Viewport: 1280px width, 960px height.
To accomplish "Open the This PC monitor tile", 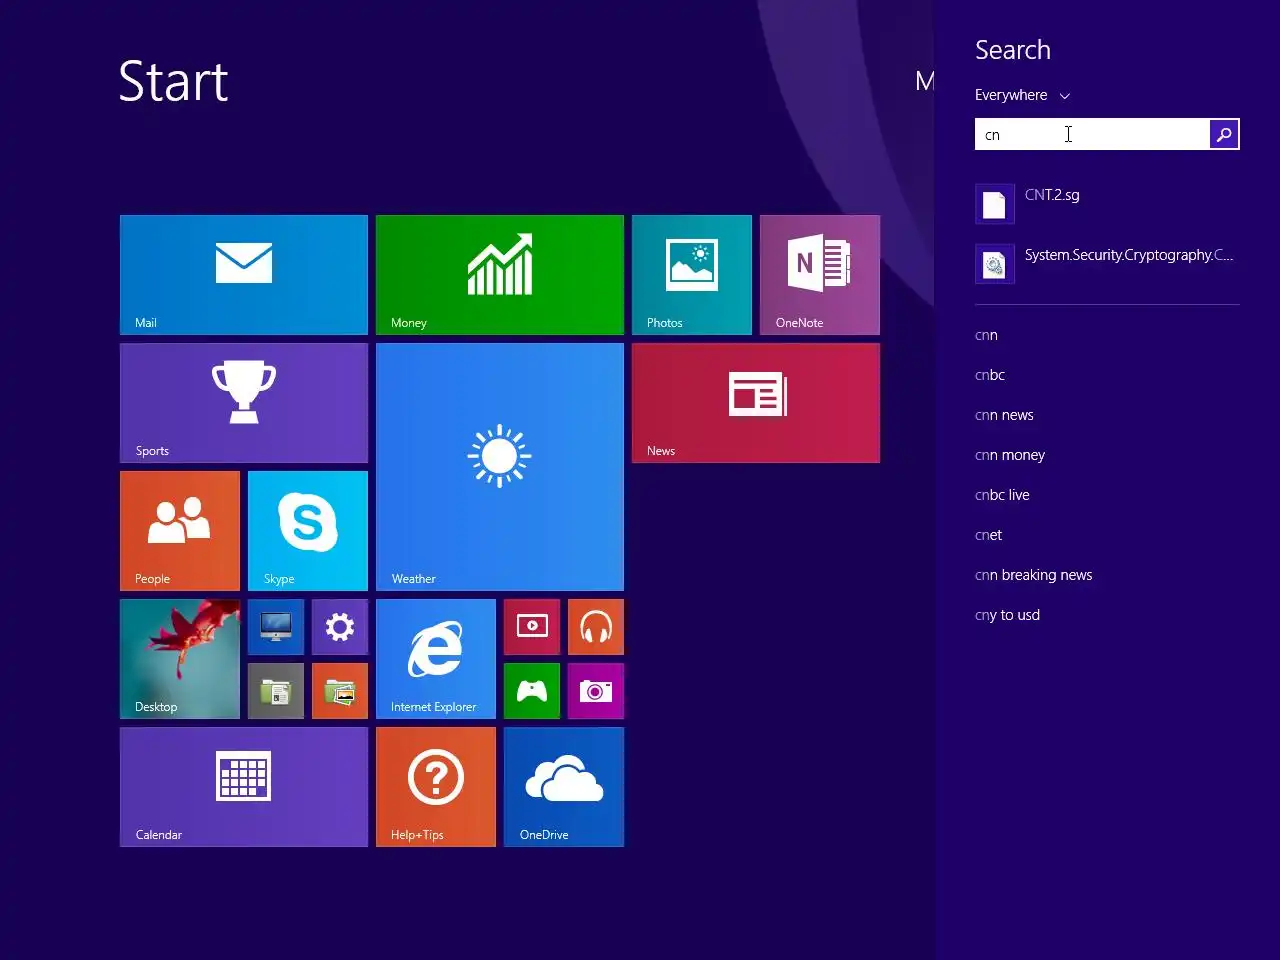I will (x=276, y=627).
